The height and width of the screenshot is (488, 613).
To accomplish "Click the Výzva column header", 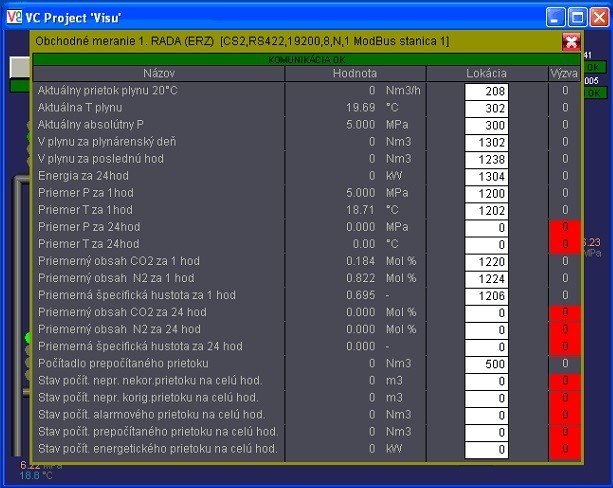I will [x=564, y=74].
